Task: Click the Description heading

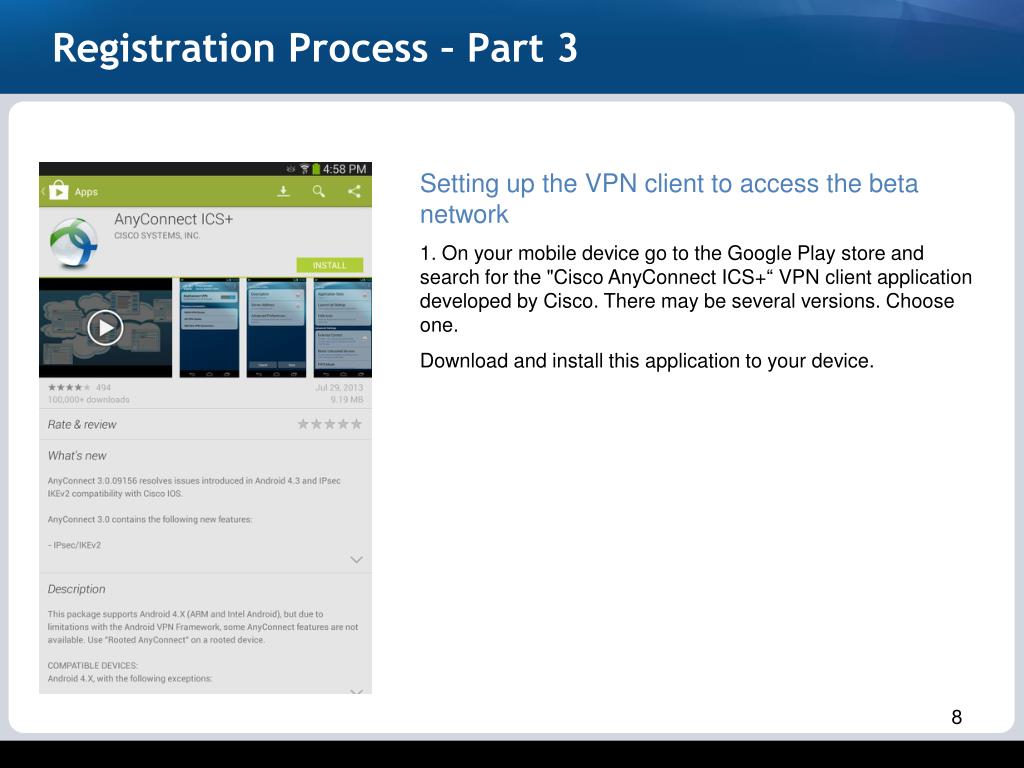Action: 76,589
